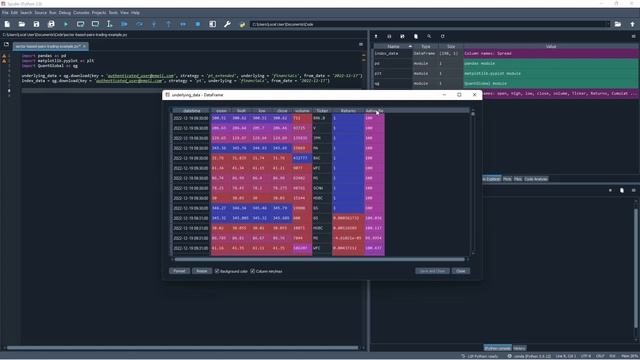
Task: Open the File menu
Action: 5,13
